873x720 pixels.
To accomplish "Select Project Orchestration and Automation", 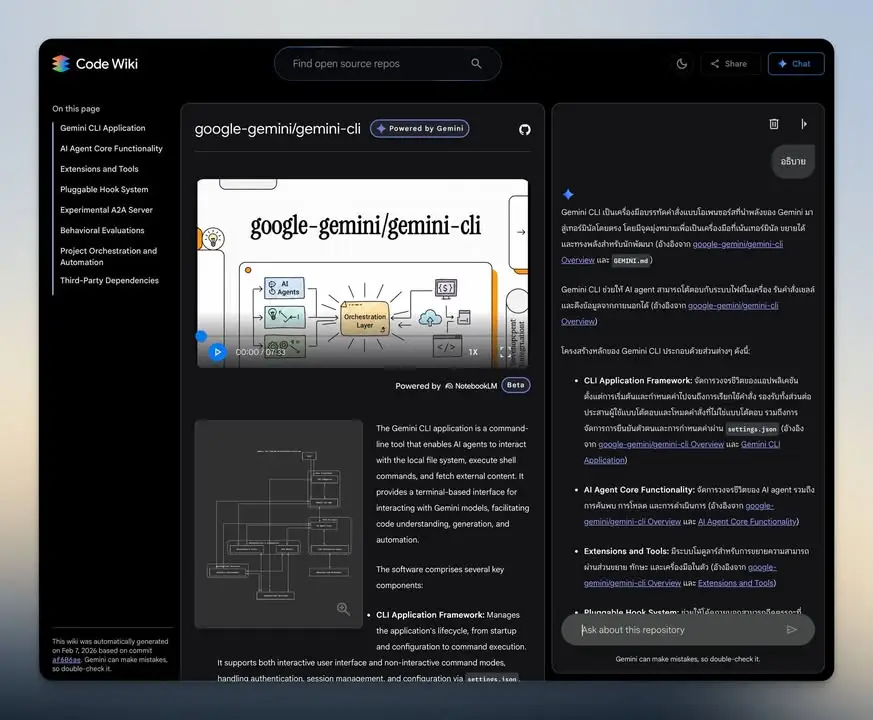I will (x=109, y=257).
